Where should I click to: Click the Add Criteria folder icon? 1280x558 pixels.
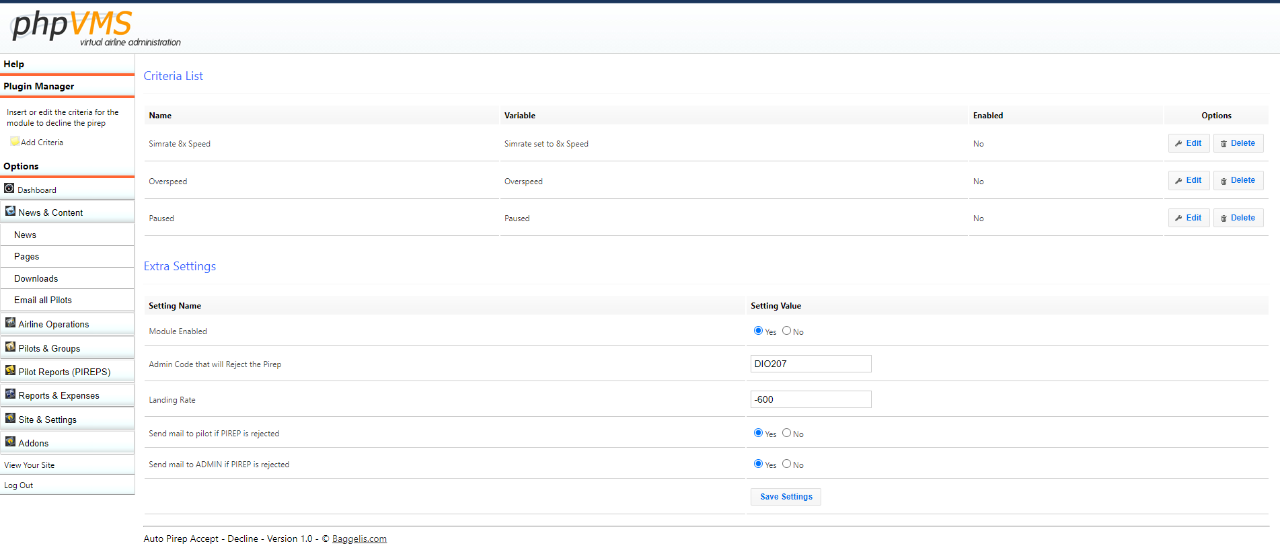pos(14,142)
